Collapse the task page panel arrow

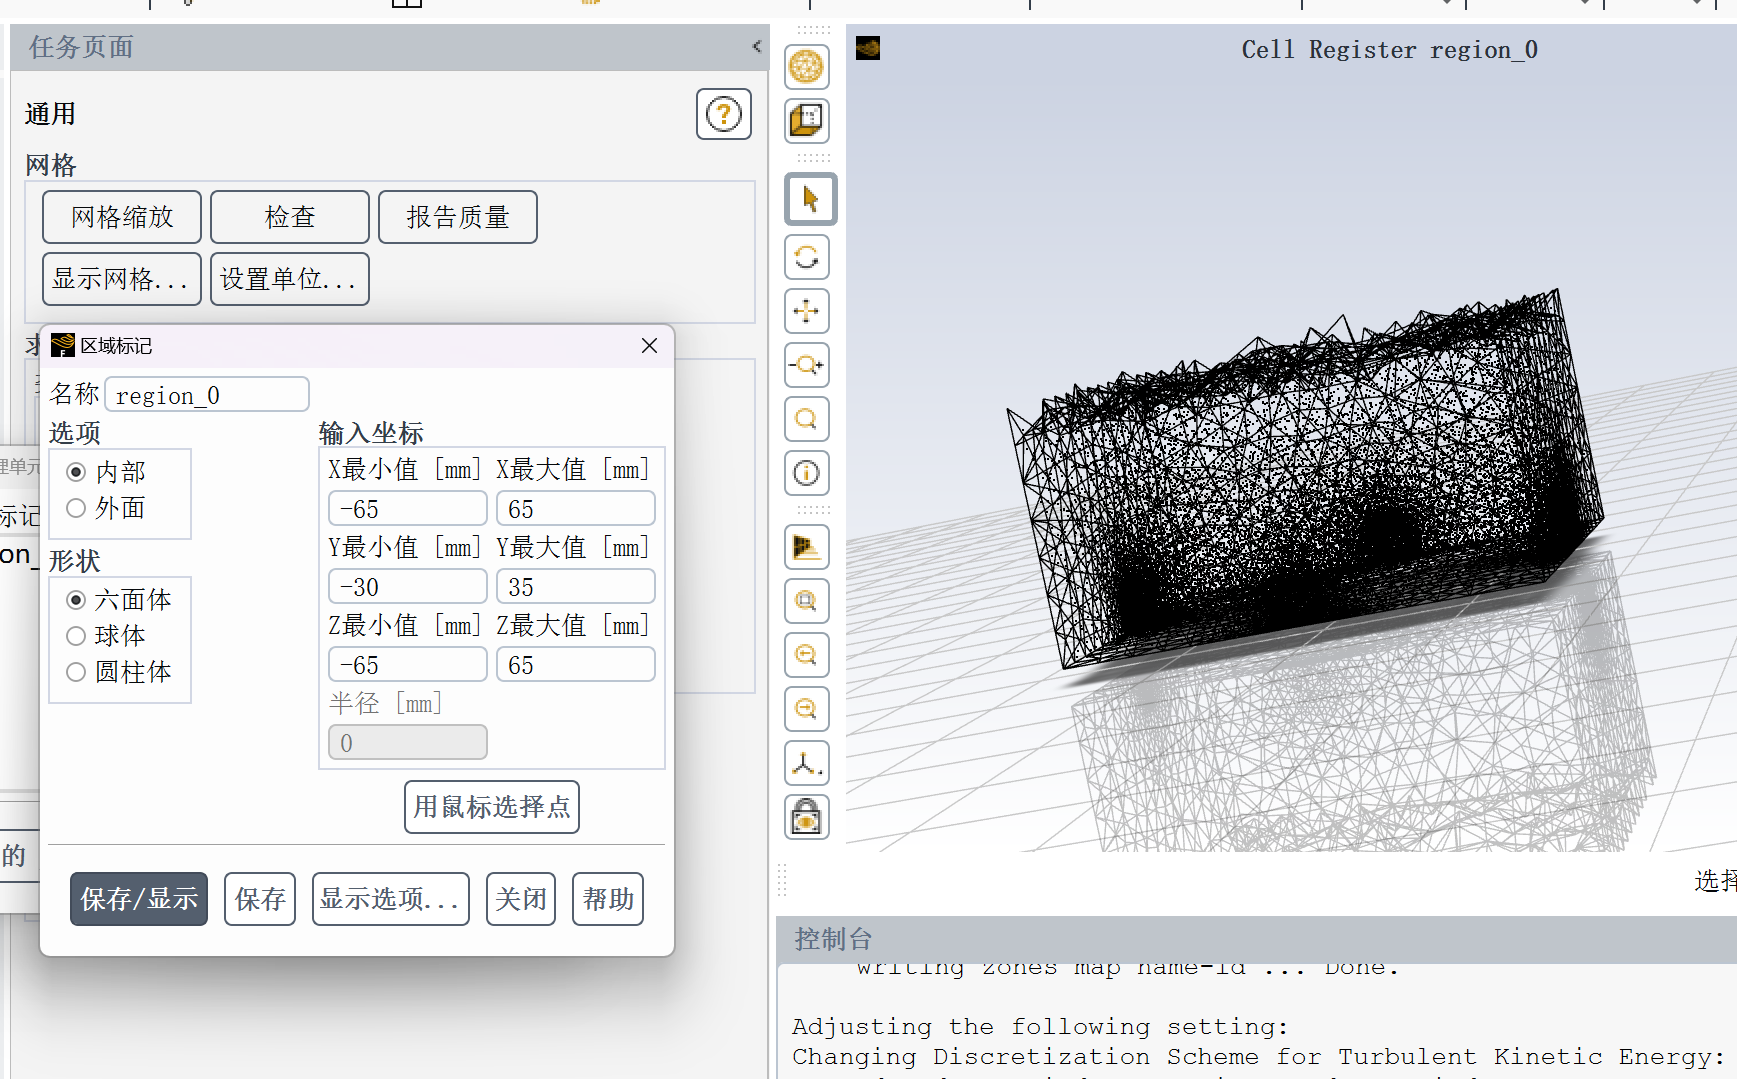[x=756, y=46]
